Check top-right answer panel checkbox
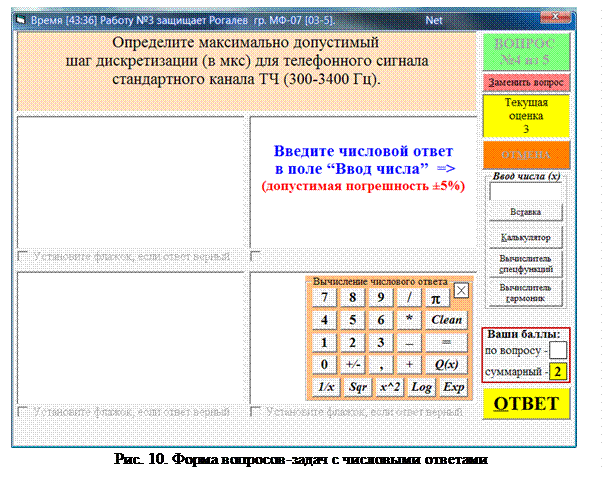 pos(255,256)
